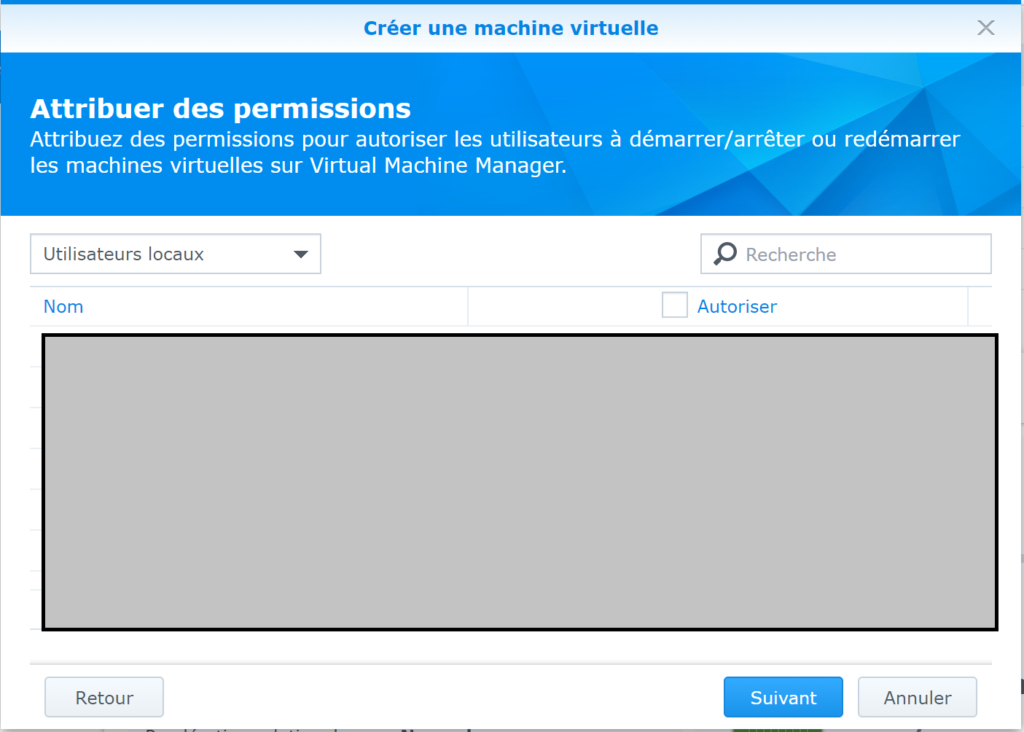
Task: Go back with the Retour button
Action: pyautogui.click(x=104, y=698)
